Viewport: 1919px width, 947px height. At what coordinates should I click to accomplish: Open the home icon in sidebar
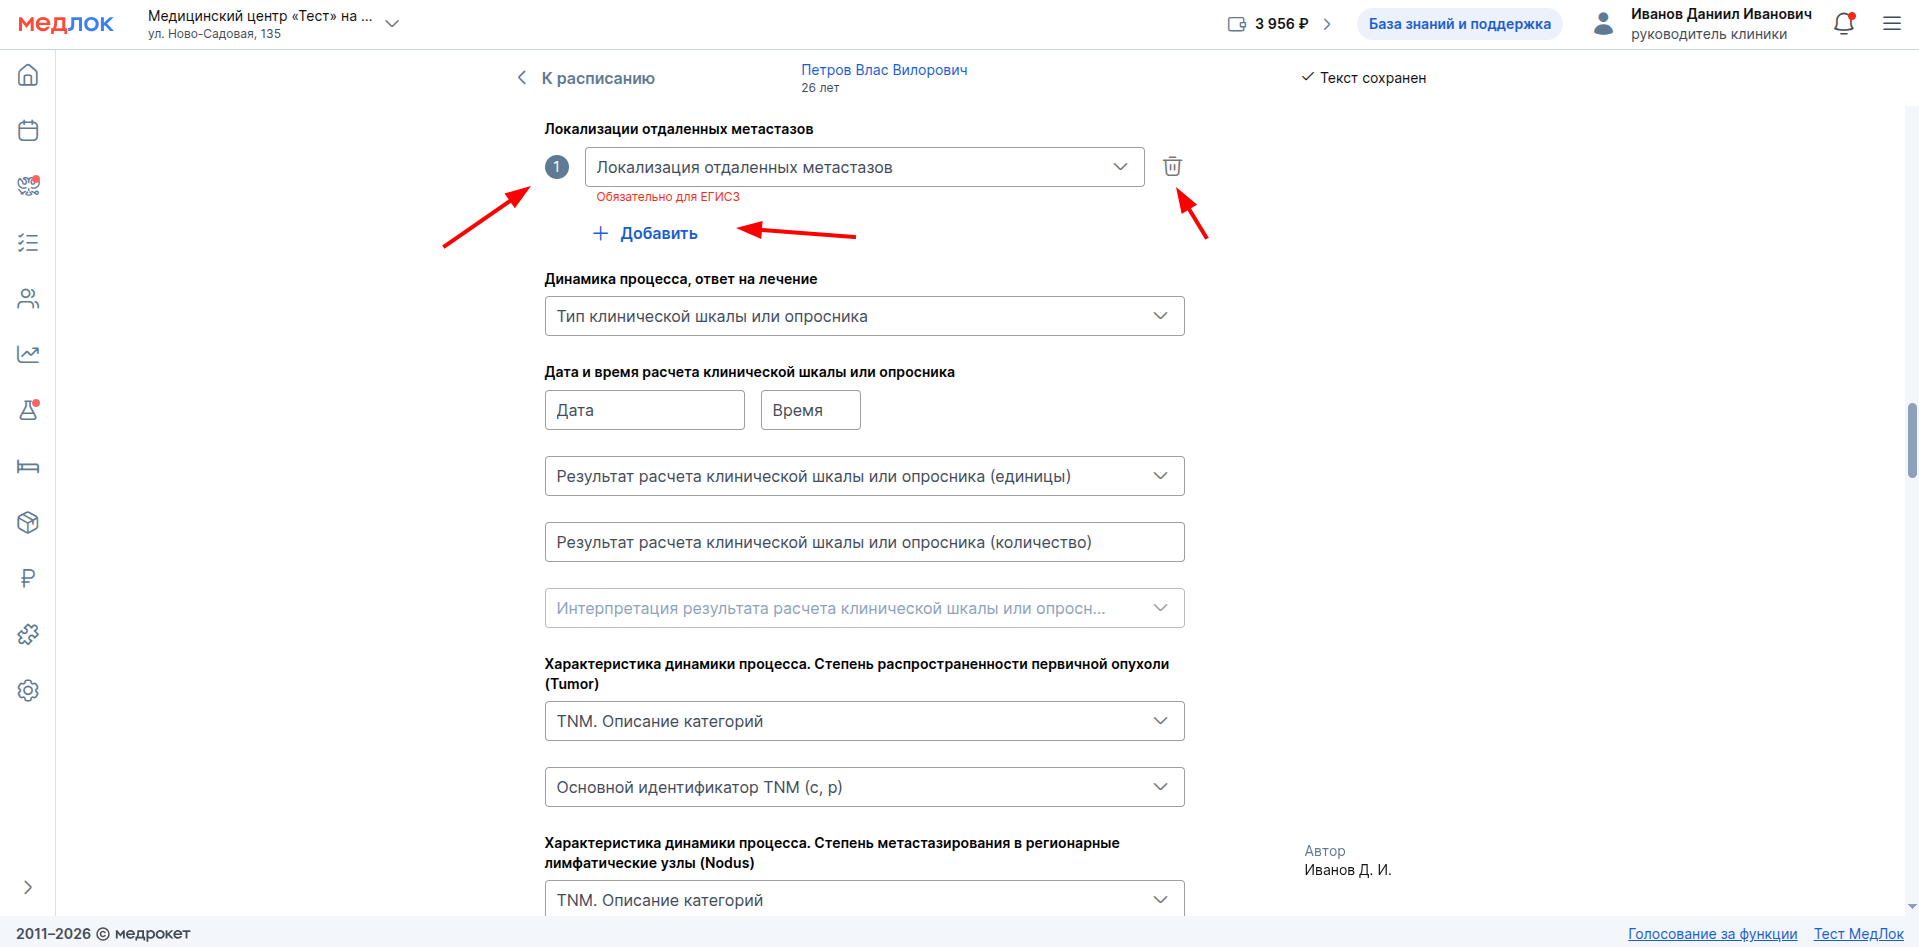point(28,75)
